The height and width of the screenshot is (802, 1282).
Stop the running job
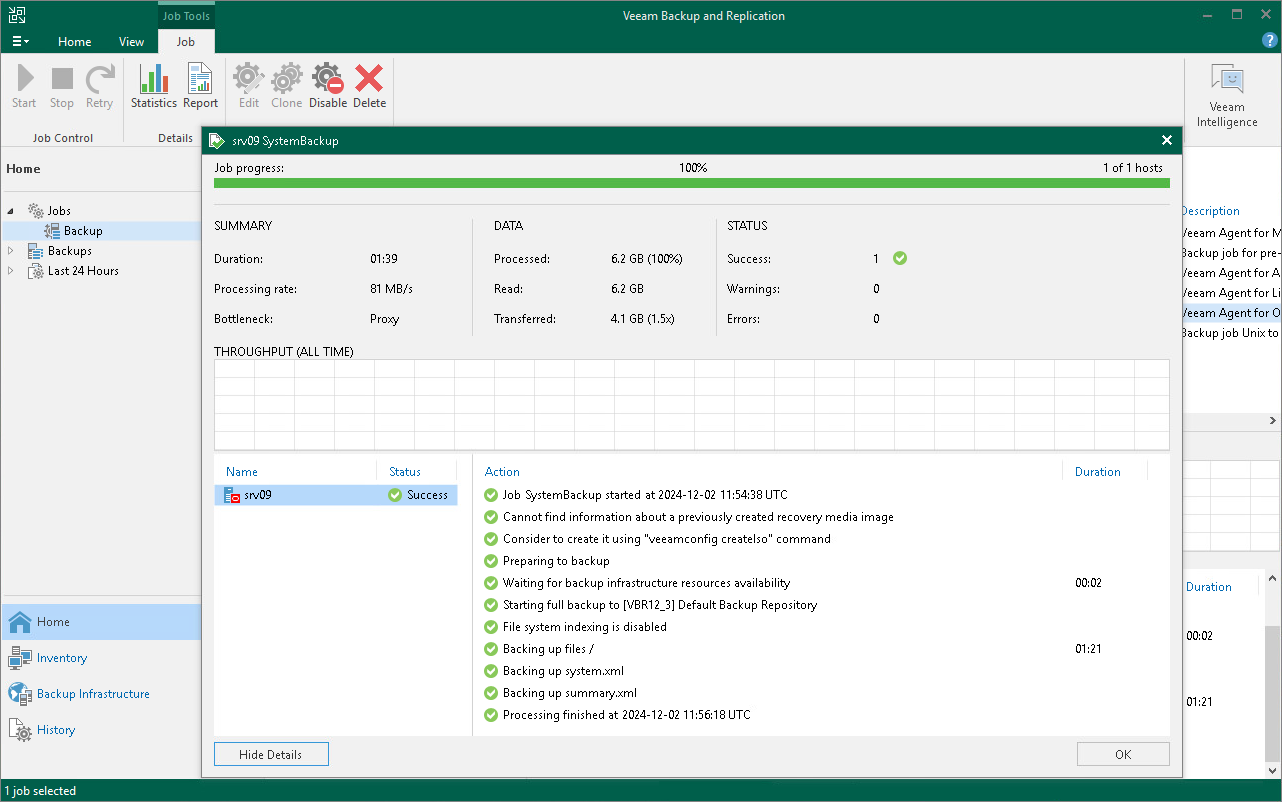coord(61,85)
